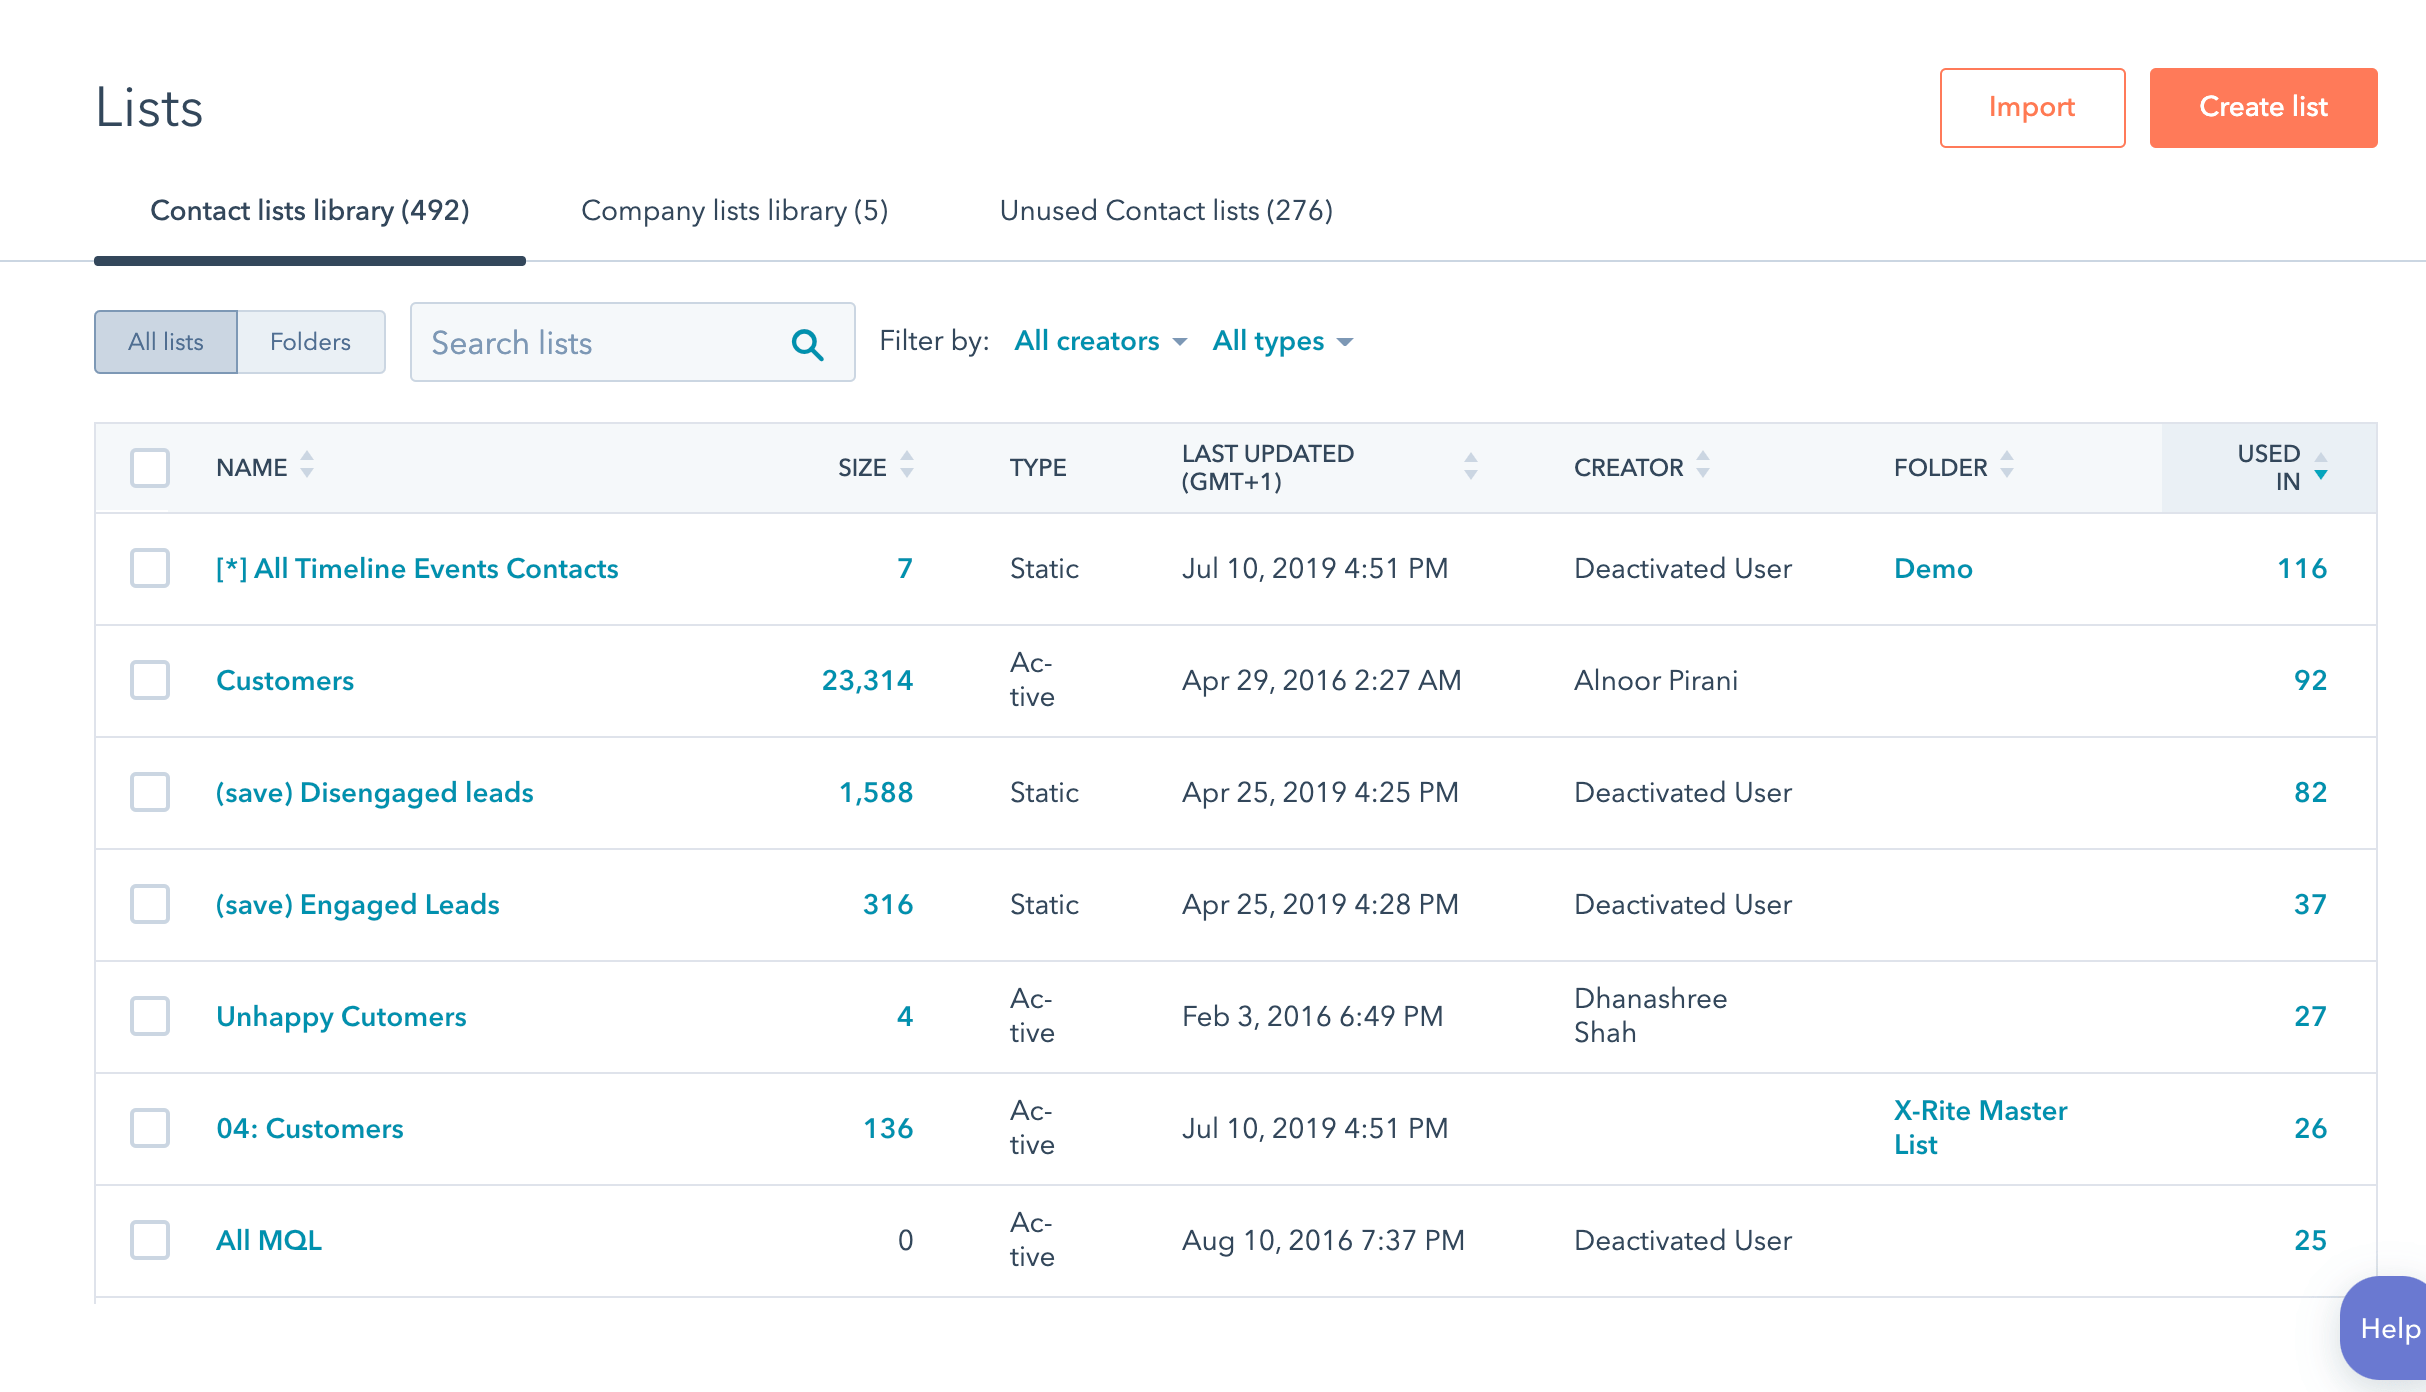Viewport: 2426px width, 1392px height.
Task: Click the CREATOR sort icon
Action: tap(1703, 468)
